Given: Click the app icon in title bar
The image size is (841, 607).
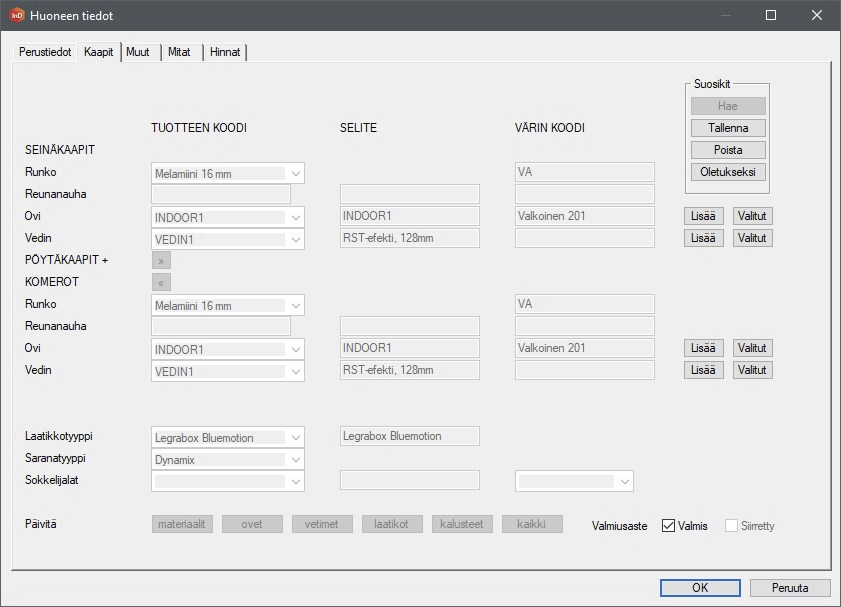Looking at the screenshot, I should click(16, 15).
